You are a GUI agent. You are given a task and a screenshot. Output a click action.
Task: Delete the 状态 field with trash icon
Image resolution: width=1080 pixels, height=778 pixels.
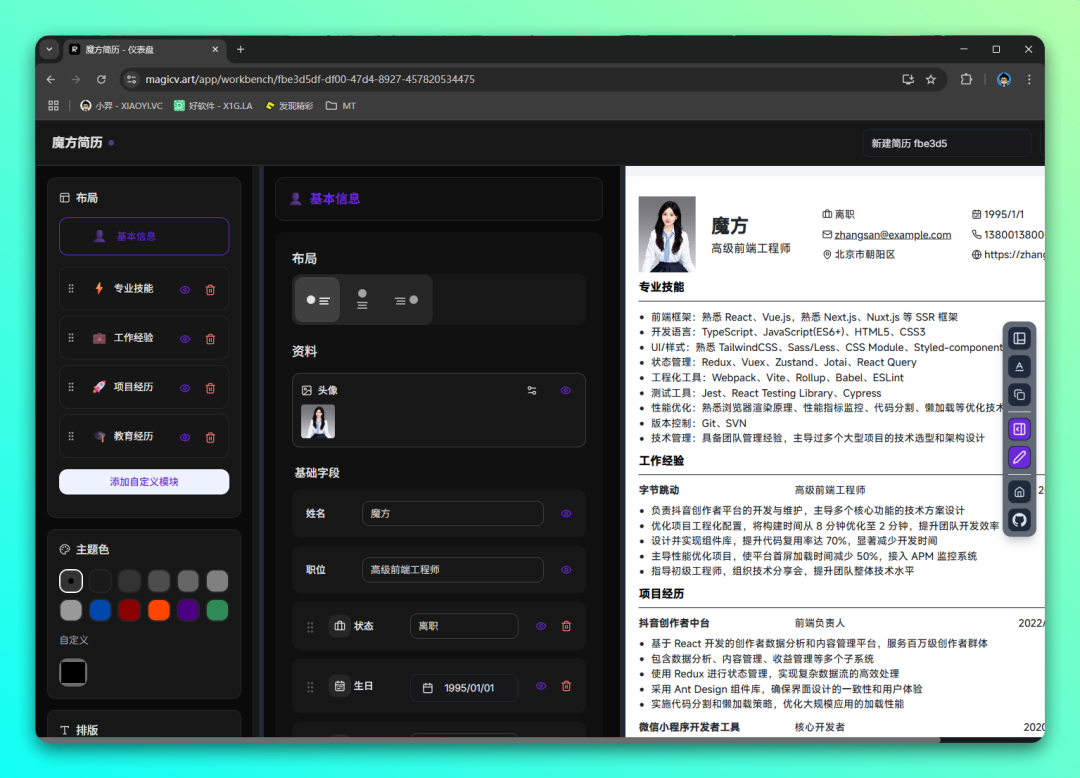566,626
